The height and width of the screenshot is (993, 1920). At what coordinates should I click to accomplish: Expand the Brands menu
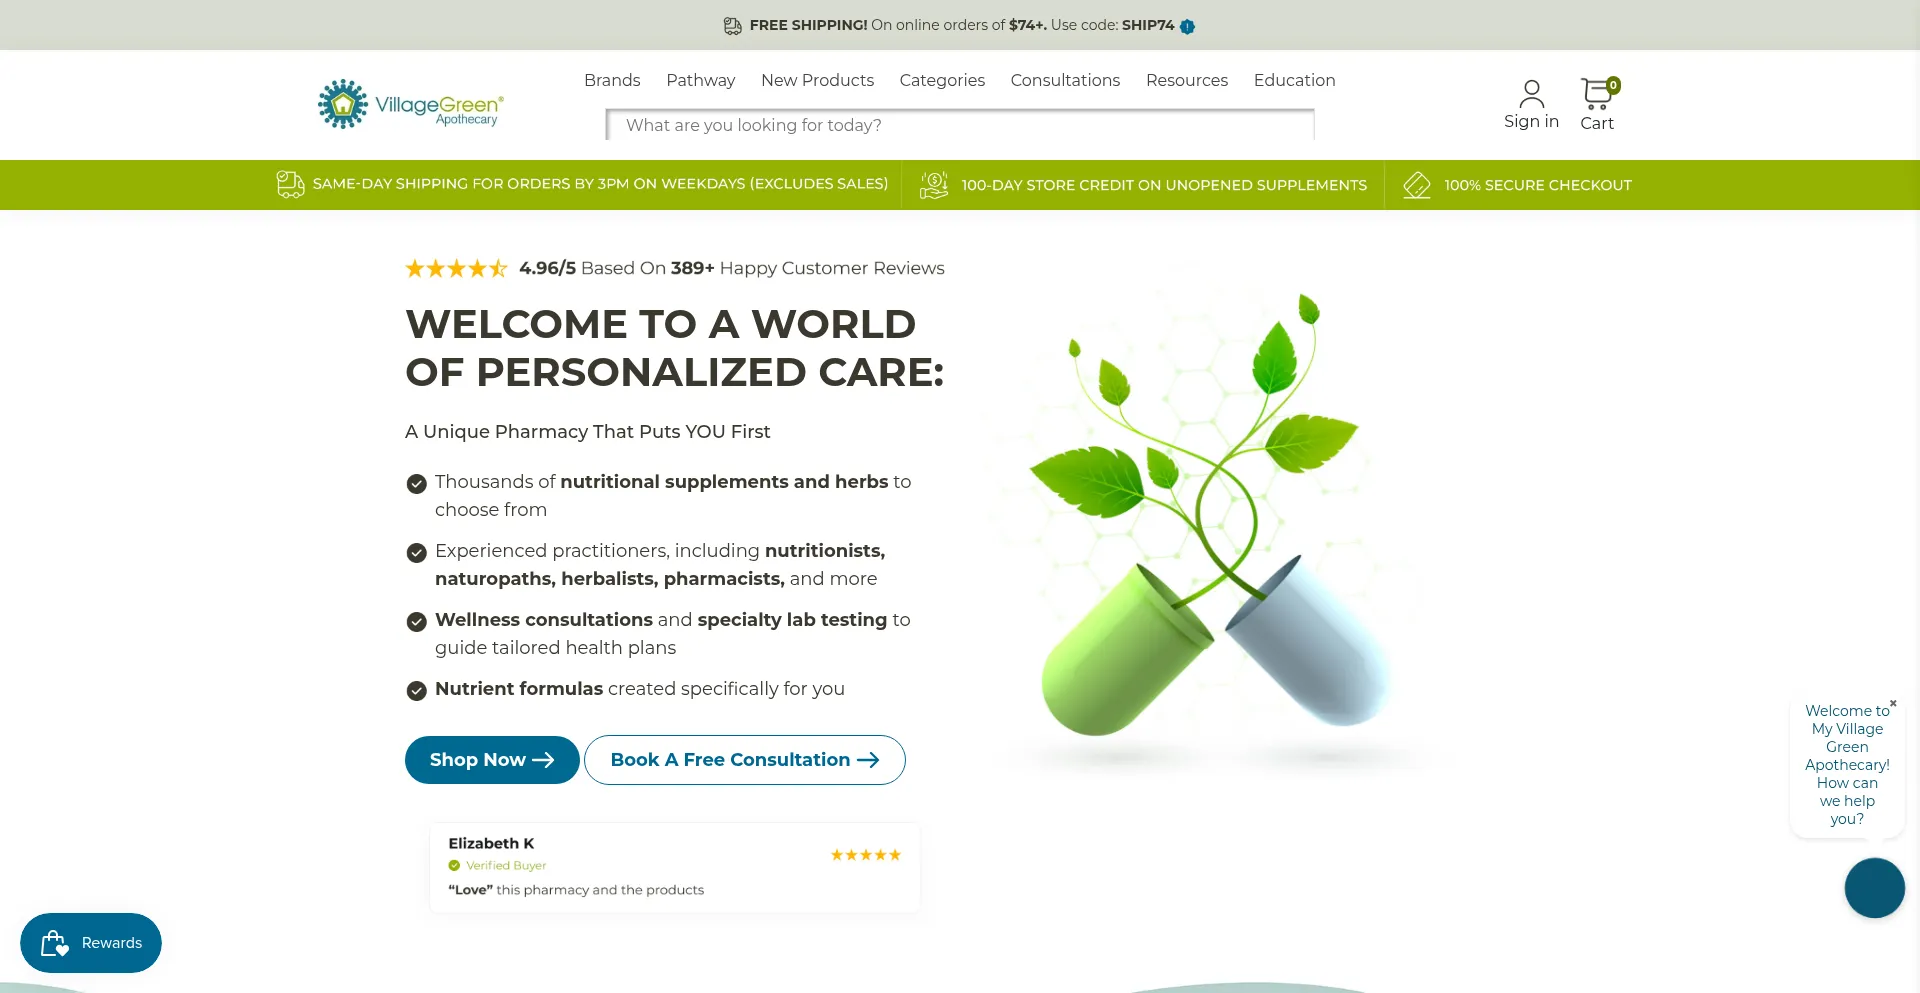(612, 80)
